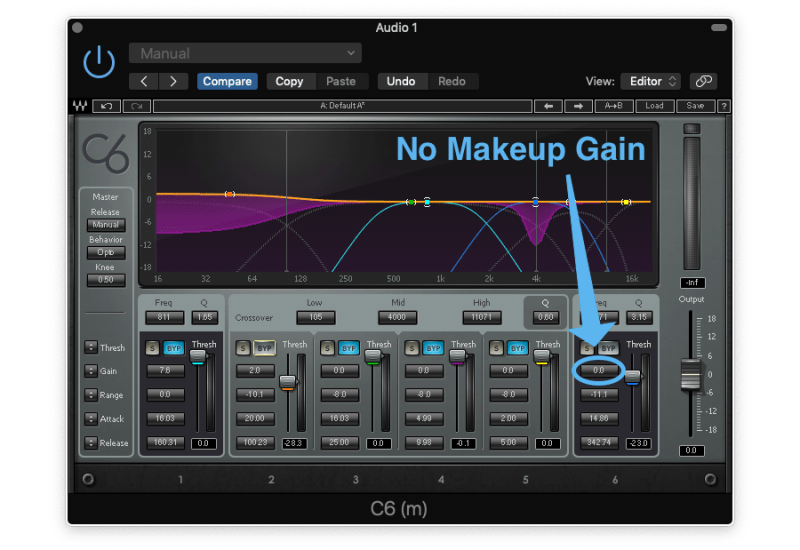The image size is (800, 550).
Task: Click the master Knee value 0.50
Action: (106, 280)
